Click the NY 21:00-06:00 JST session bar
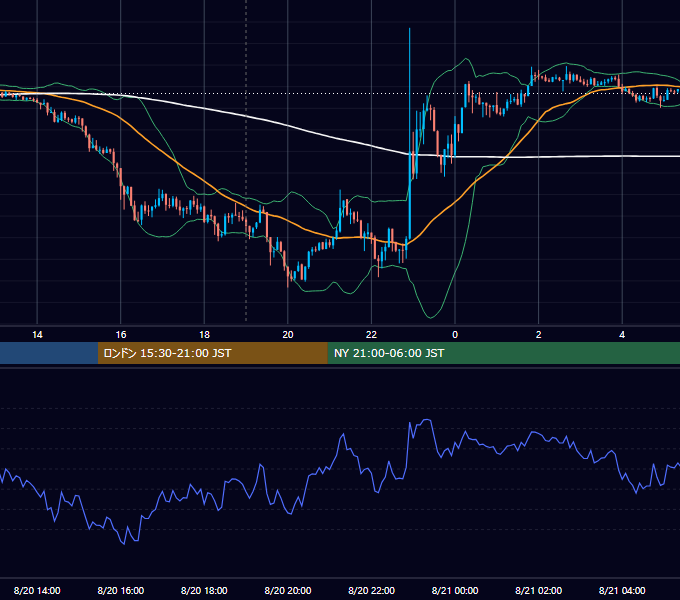 503,353
